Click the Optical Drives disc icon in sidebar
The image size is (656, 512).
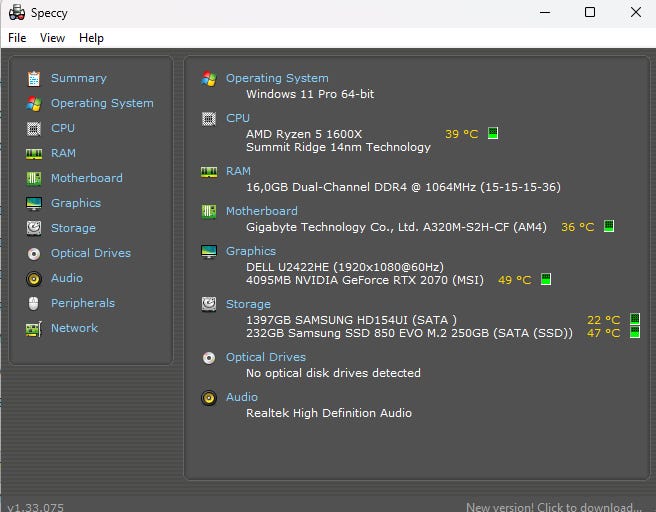pyautogui.click(x=34, y=253)
